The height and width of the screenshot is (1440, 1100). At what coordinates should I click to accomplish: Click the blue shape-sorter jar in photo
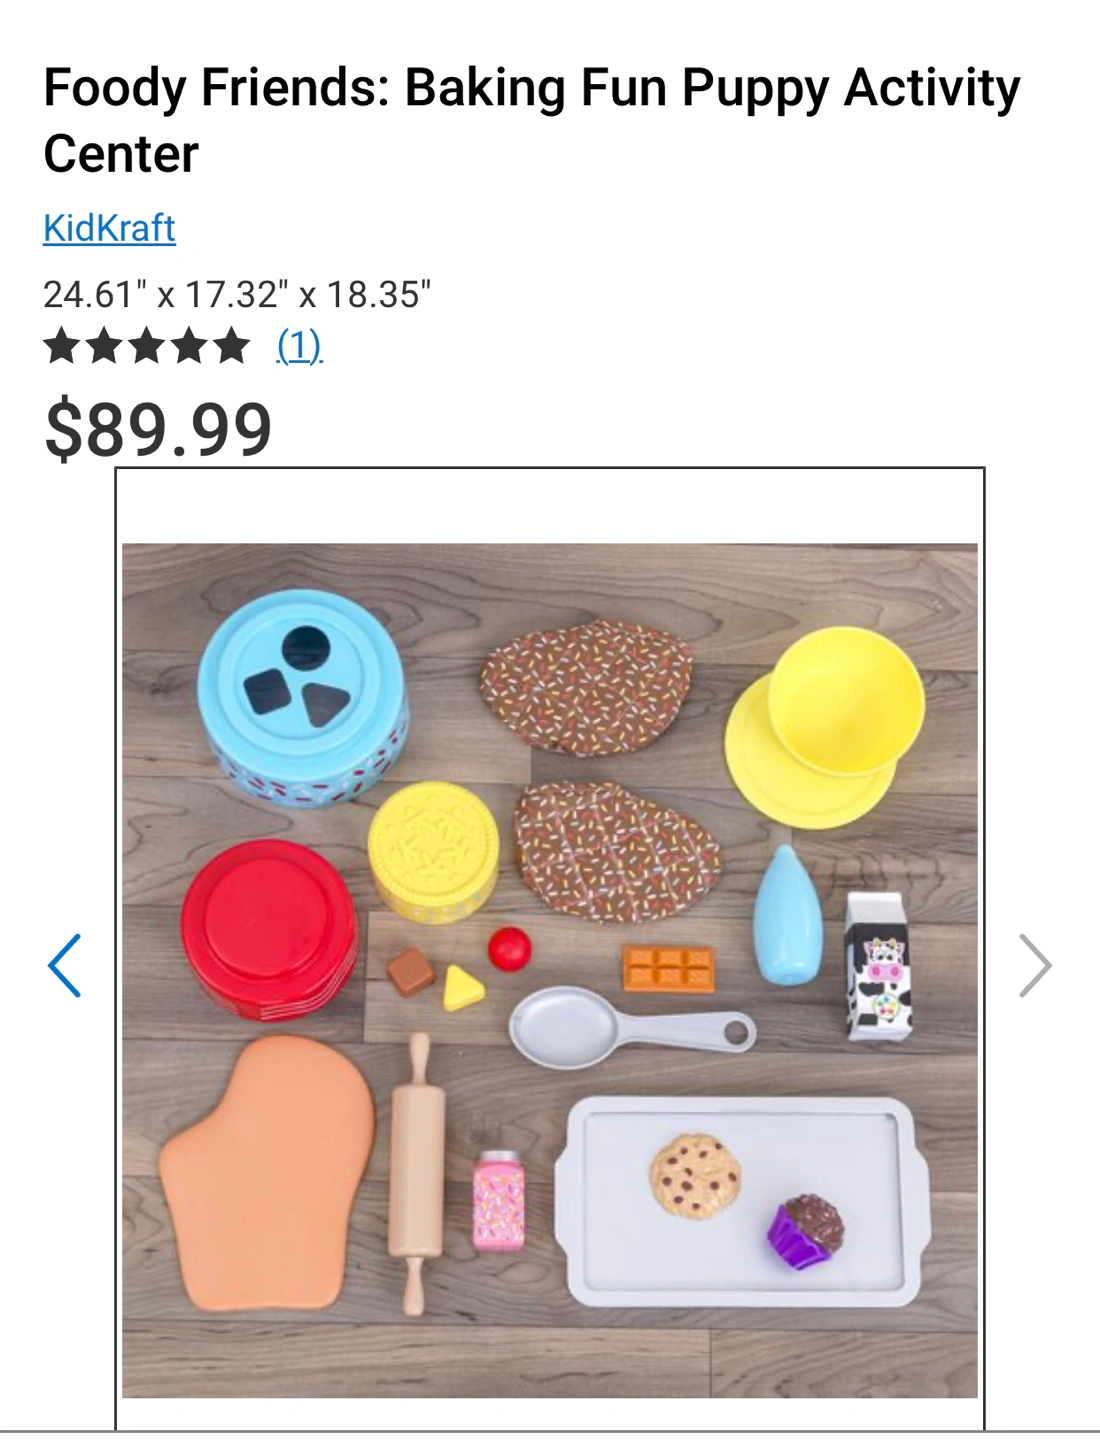click(303, 697)
